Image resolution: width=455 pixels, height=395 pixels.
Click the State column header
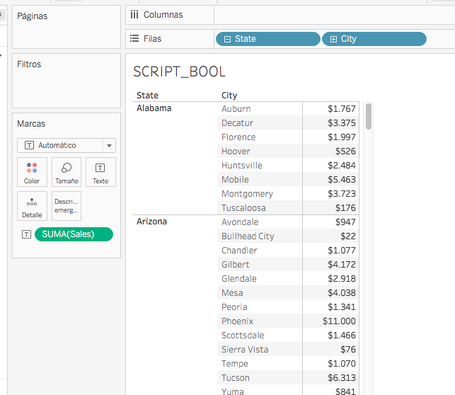coord(147,95)
